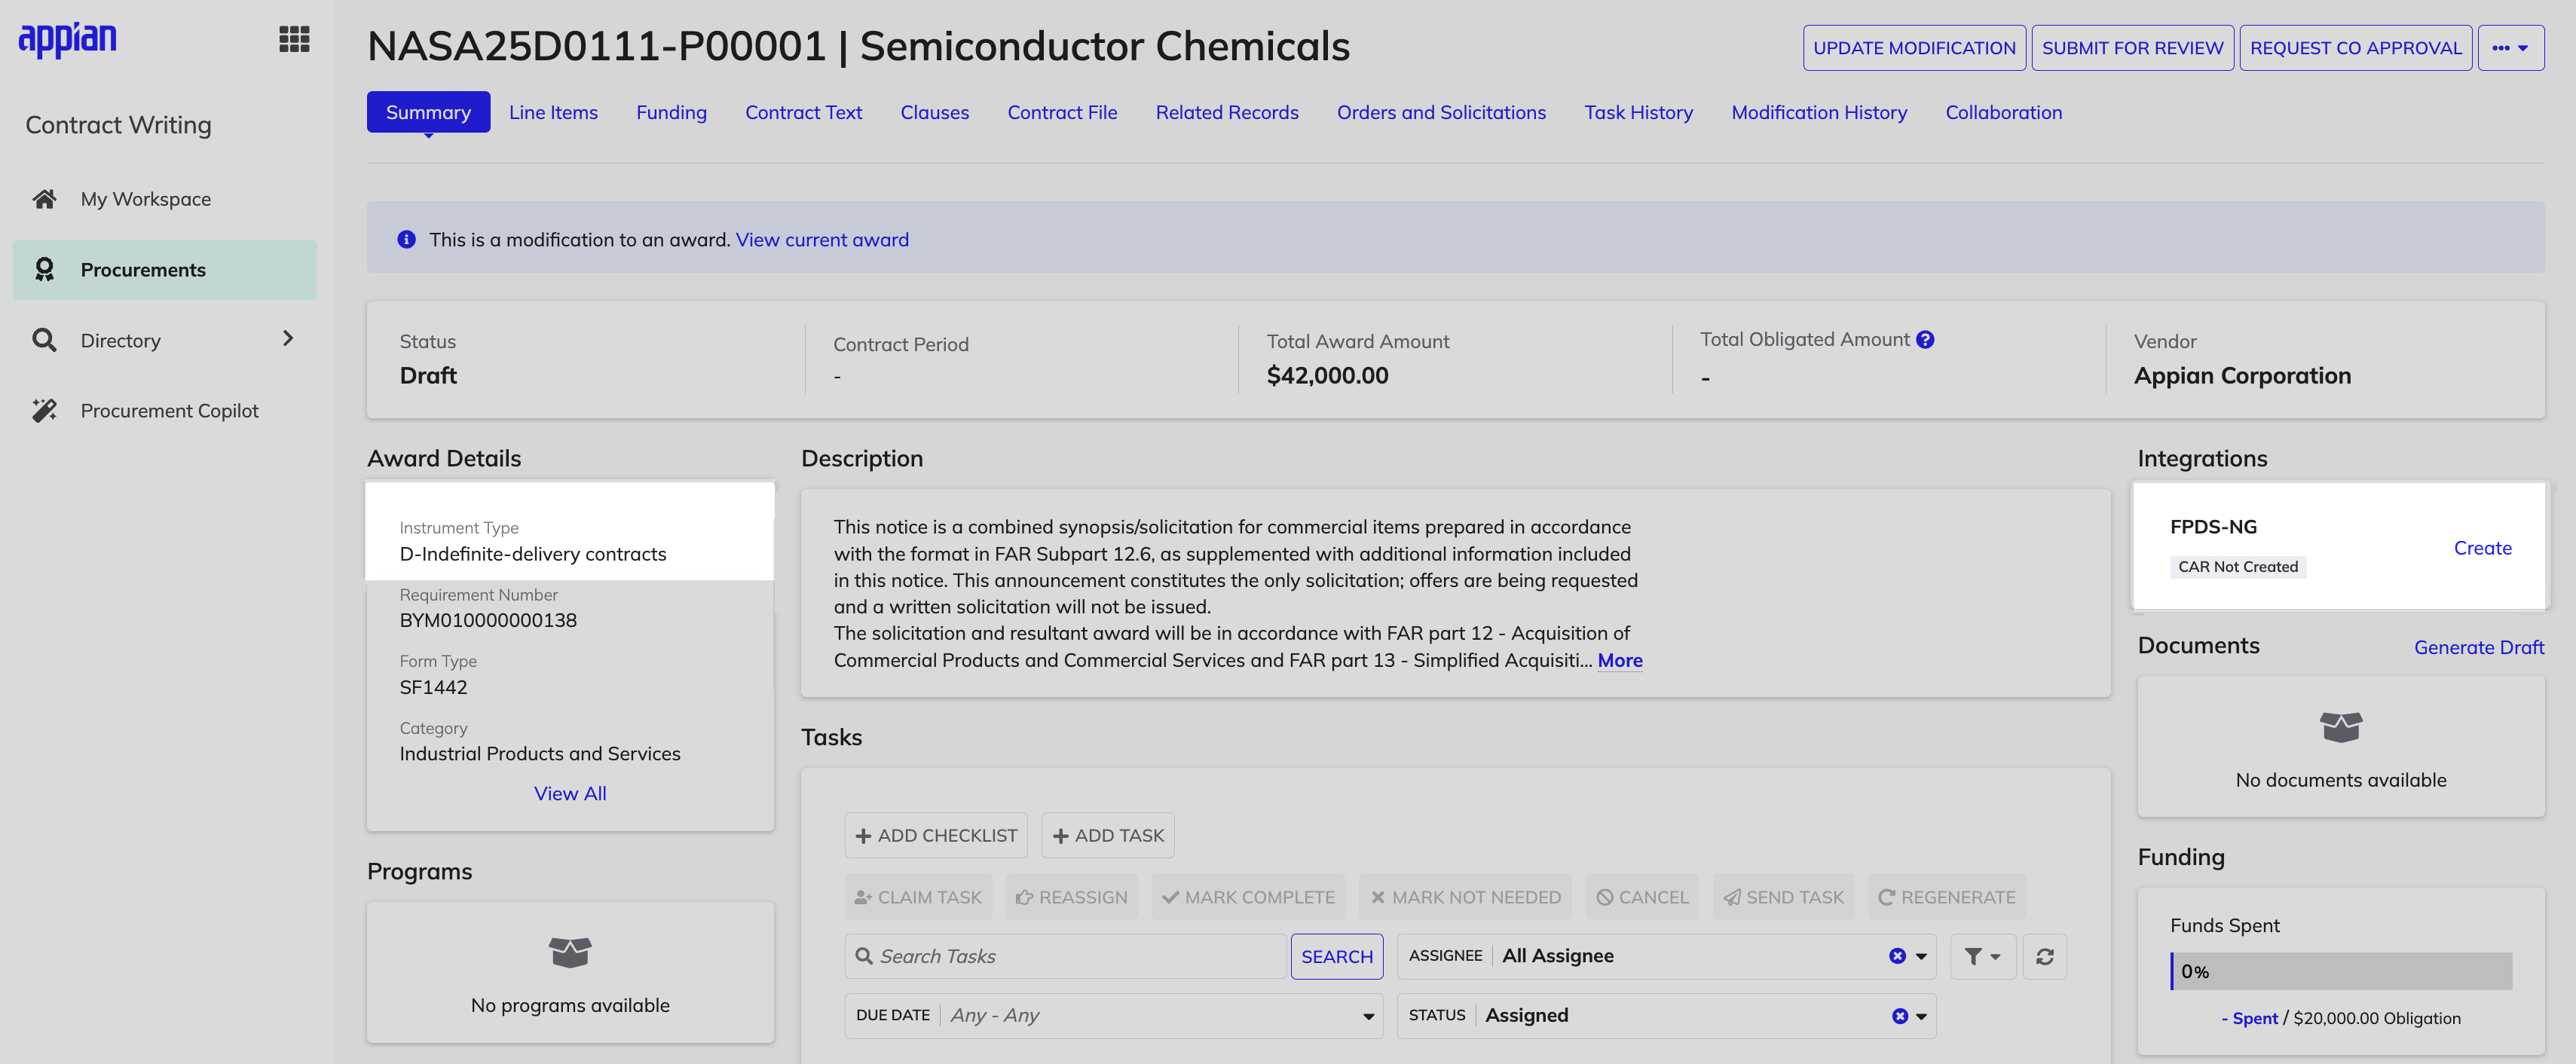The height and width of the screenshot is (1064, 2576).
Task: Click Submit For Review button
Action: click(2132, 48)
